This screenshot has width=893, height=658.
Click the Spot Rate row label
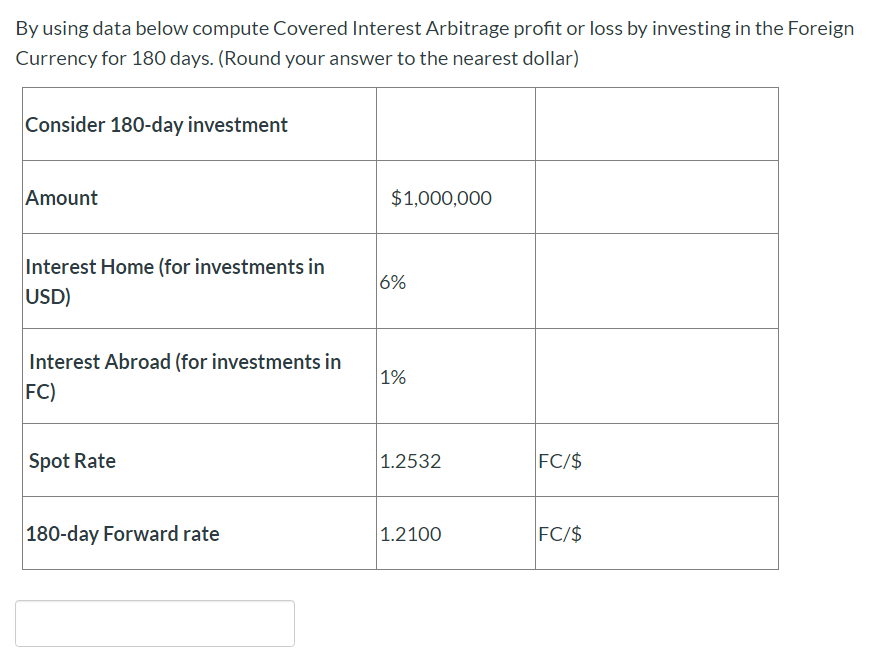pos(72,460)
